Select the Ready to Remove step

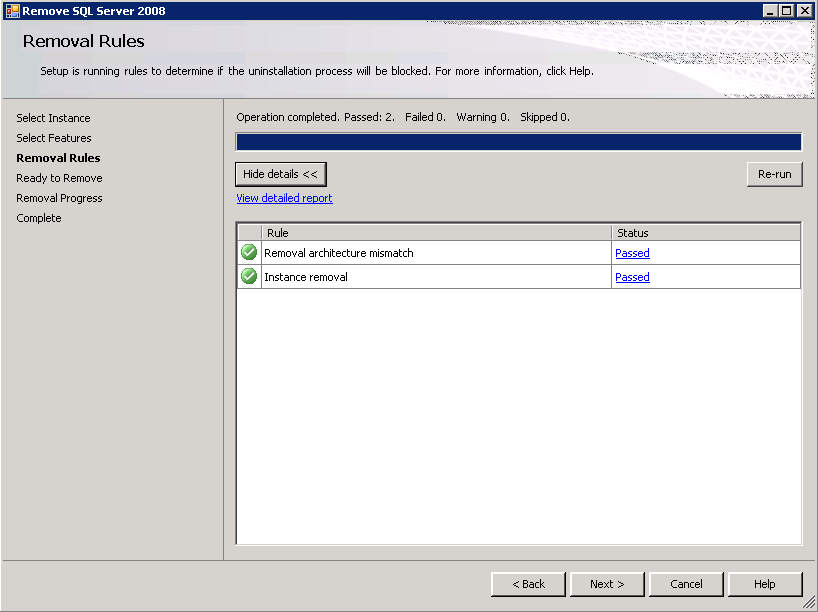coord(59,178)
